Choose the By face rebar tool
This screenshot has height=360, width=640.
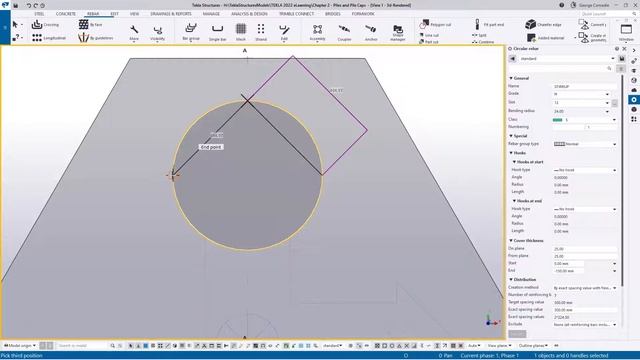[x=90, y=24]
